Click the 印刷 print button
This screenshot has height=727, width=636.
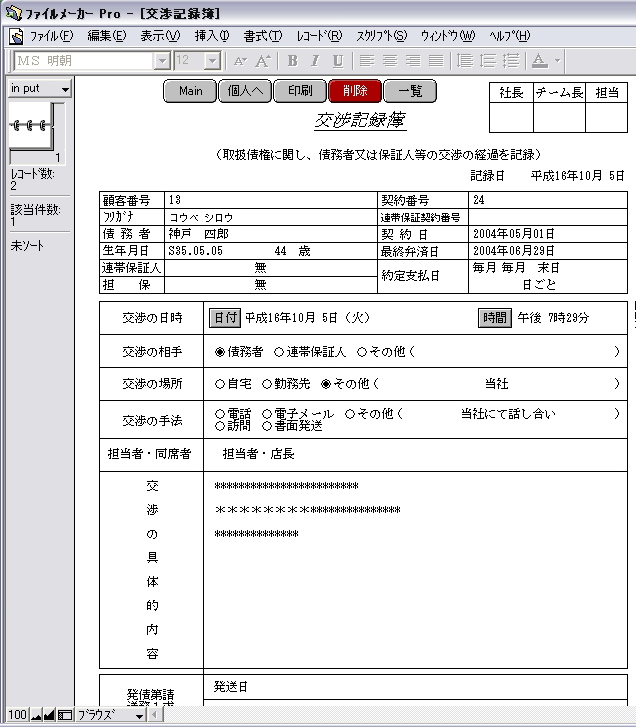(x=300, y=91)
